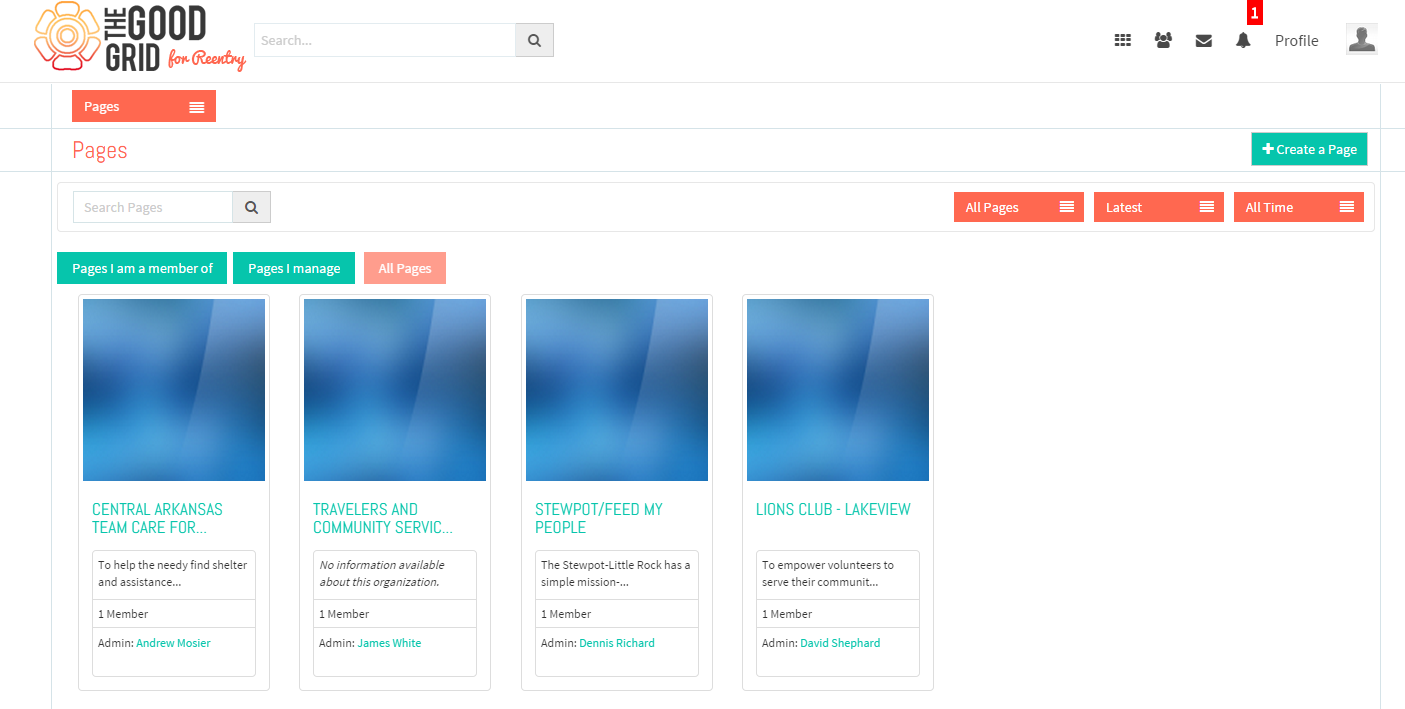Screen dimensions: 1405x709
Task: Open the notifications bell icon
Action: pos(1243,41)
